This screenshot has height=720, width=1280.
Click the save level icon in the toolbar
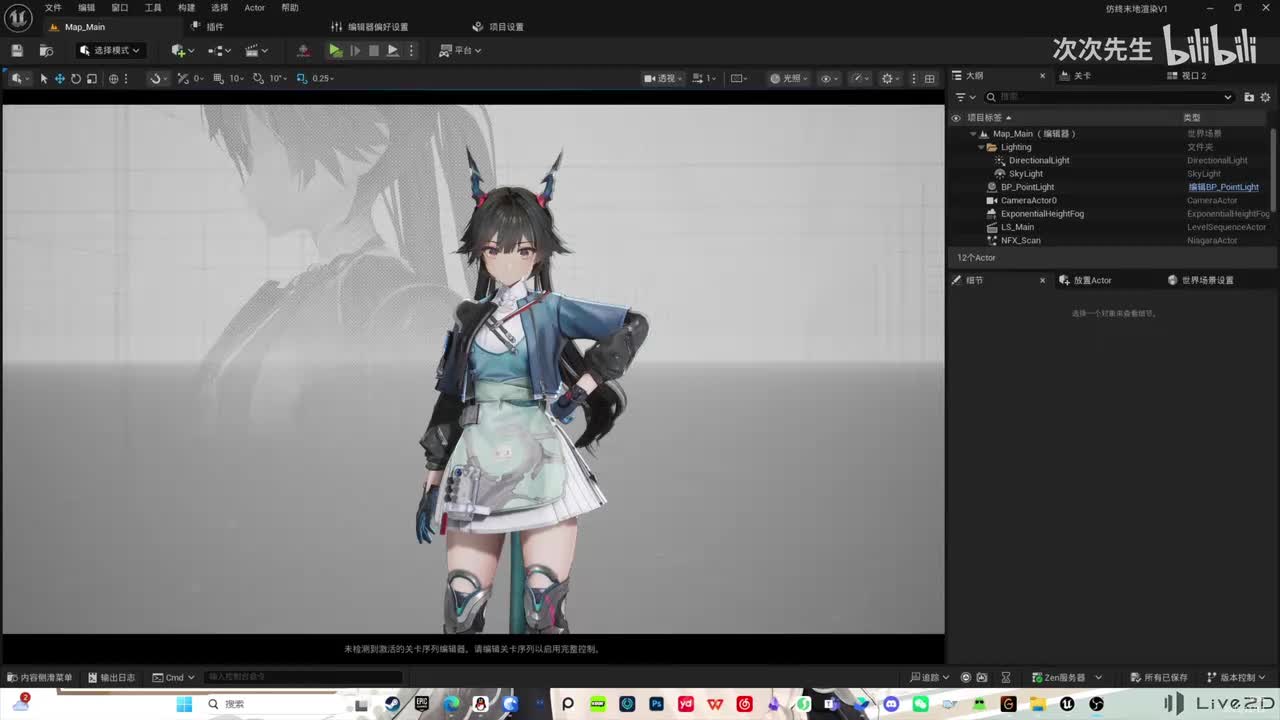click(17, 50)
